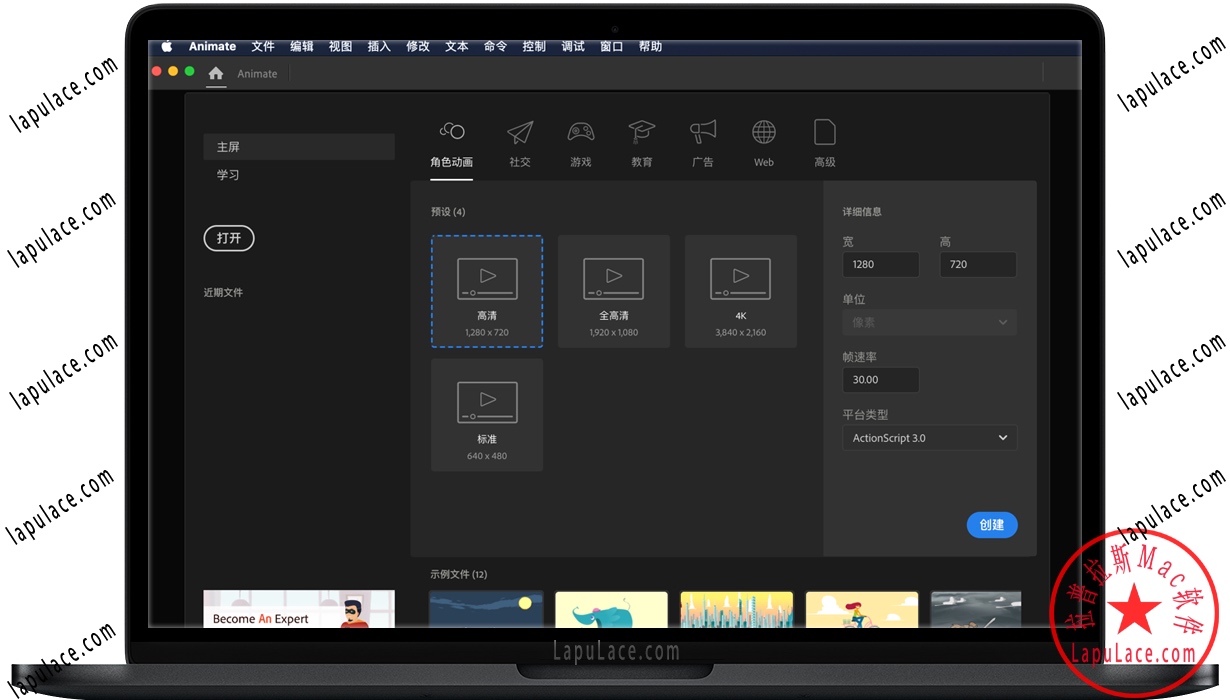Click the 游戏 game controller icon
This screenshot has height=700, width=1230.
click(581, 135)
